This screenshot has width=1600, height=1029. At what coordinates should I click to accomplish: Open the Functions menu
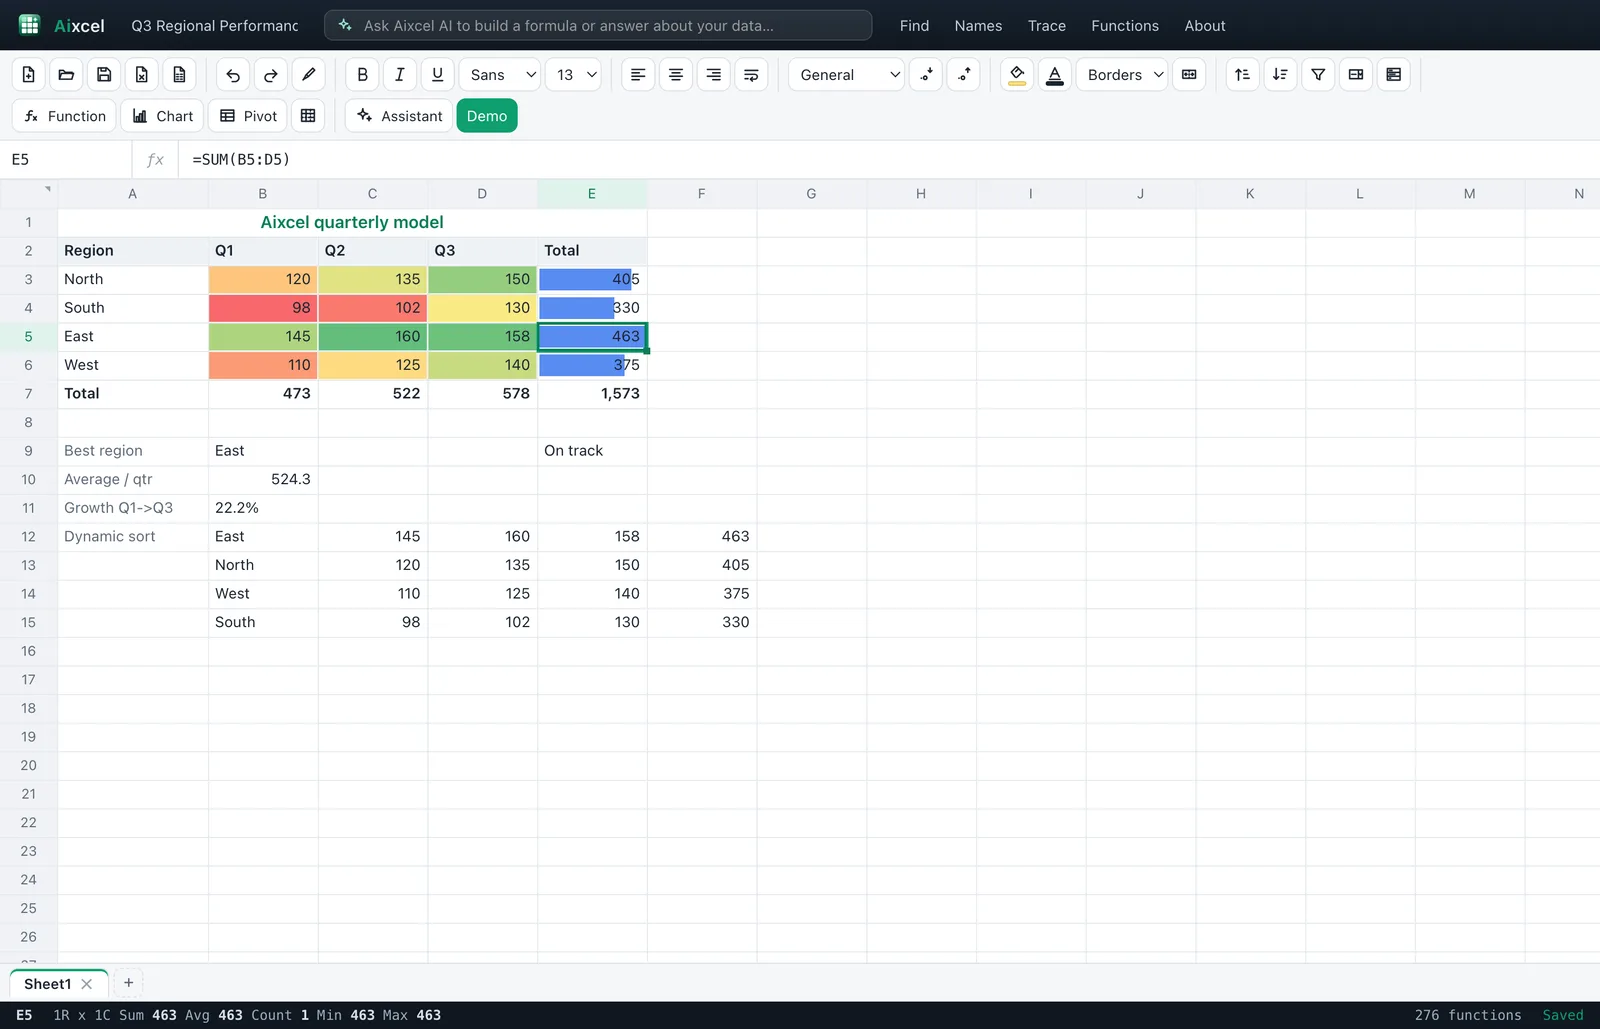click(1125, 25)
